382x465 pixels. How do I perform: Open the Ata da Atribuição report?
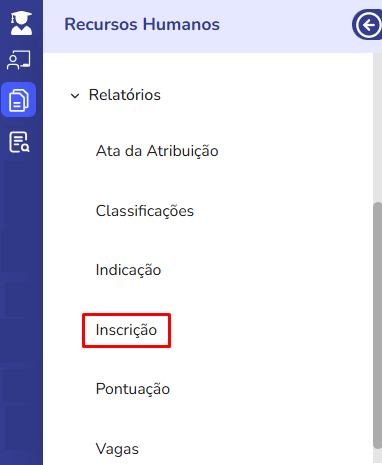(x=157, y=151)
